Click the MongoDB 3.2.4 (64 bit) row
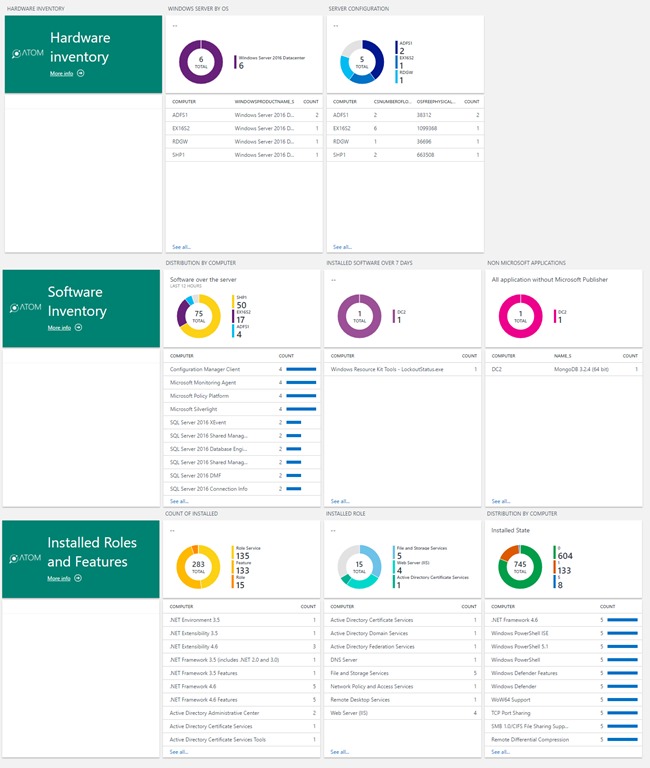Viewport: 650px width, 768px height. pyautogui.click(x=564, y=369)
